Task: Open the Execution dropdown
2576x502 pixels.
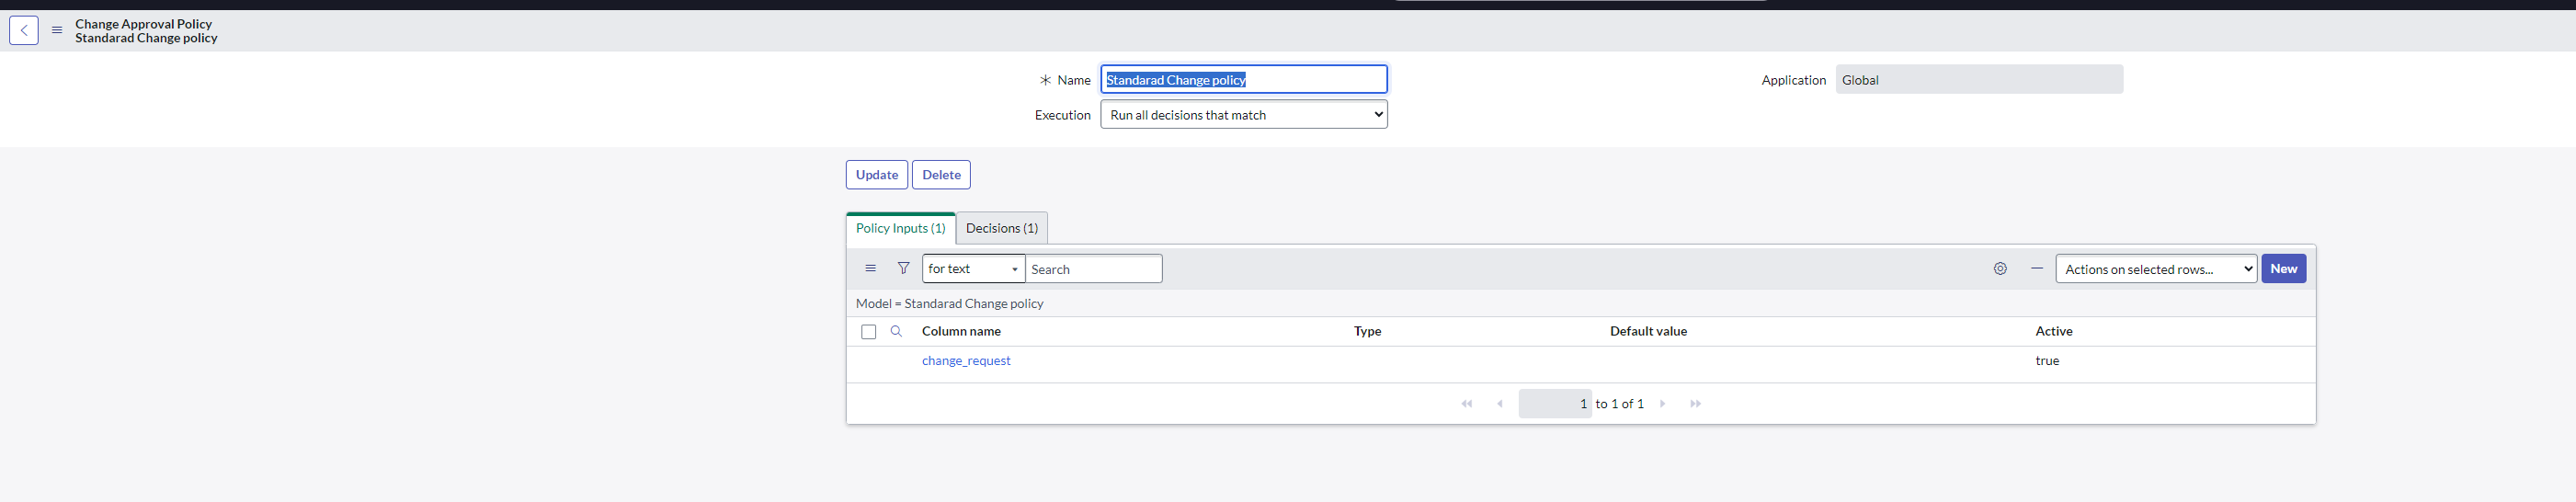Action: 1243,115
